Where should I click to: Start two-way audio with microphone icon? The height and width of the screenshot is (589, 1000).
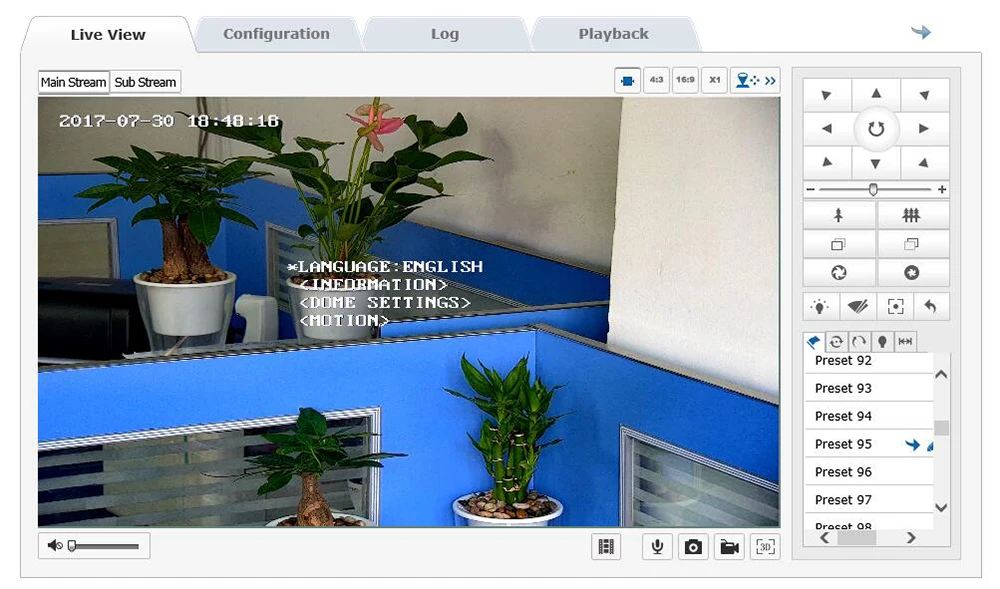(x=658, y=546)
